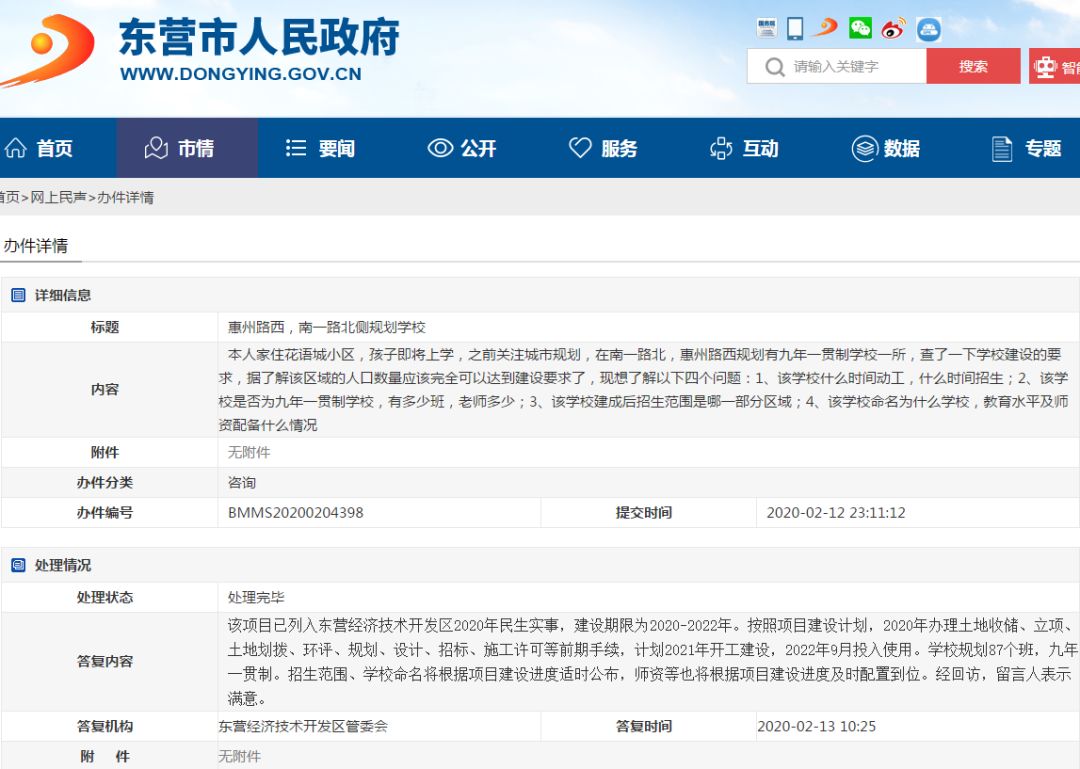
Task: Click the 无附件 value in 处理情况 section
Action: [x=240, y=757]
